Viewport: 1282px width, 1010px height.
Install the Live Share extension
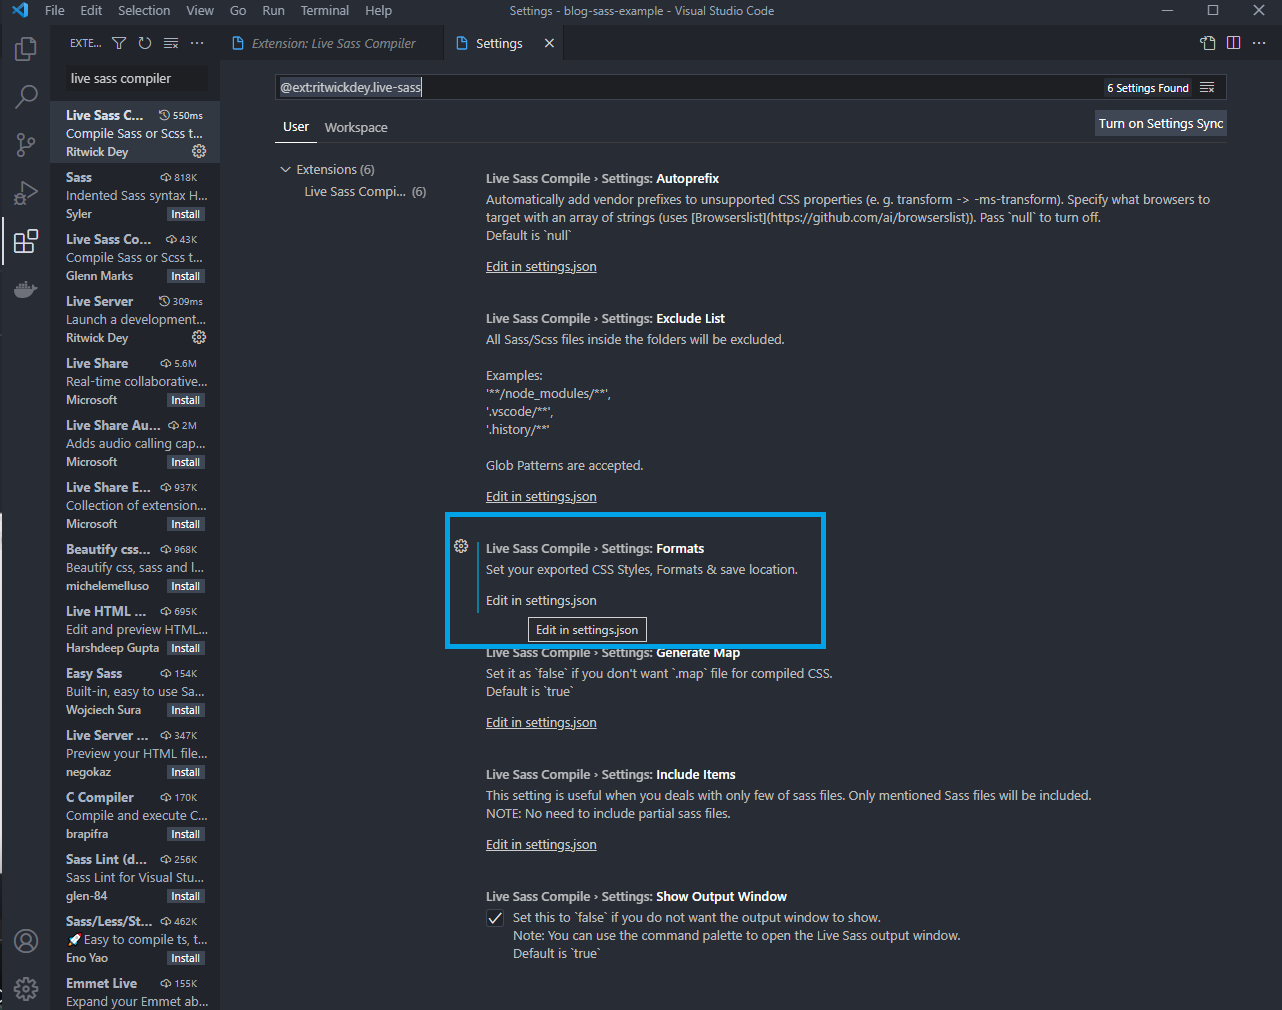[186, 400]
